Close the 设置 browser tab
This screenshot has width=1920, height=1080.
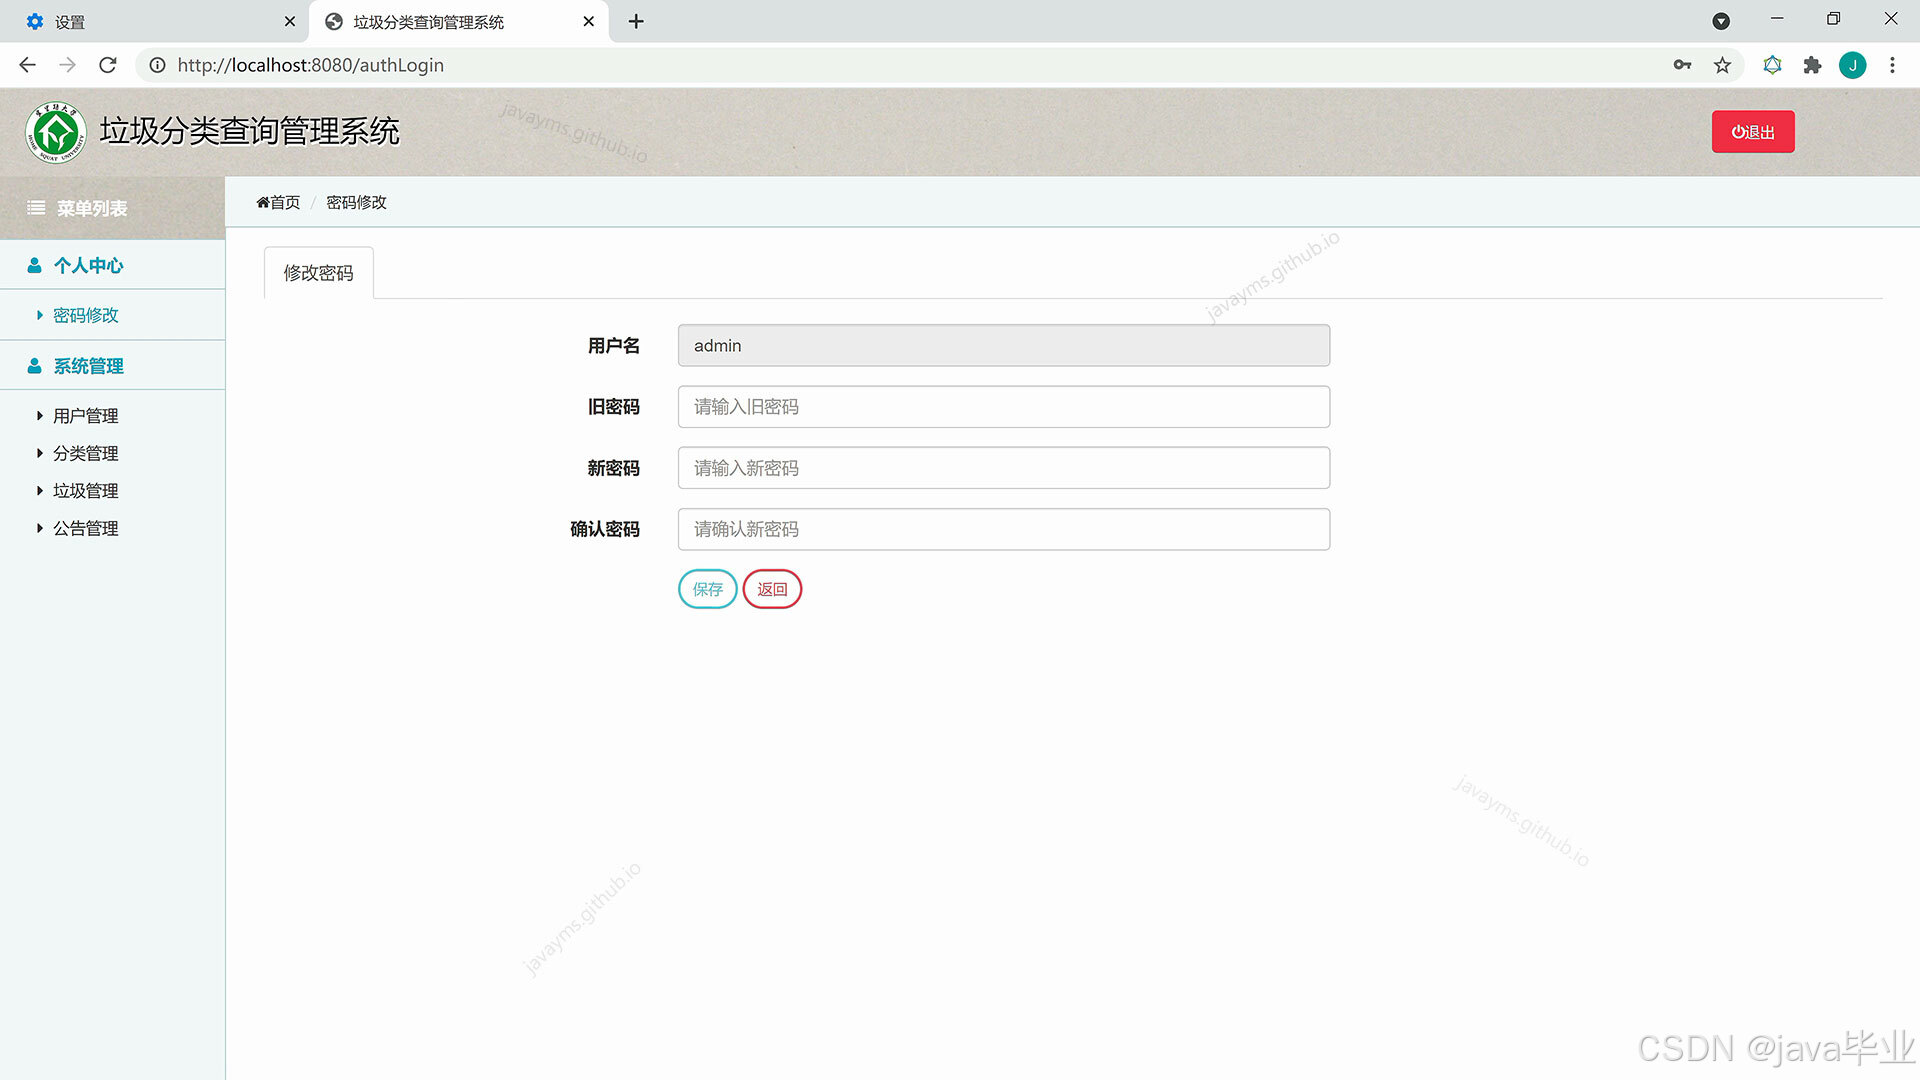(290, 21)
